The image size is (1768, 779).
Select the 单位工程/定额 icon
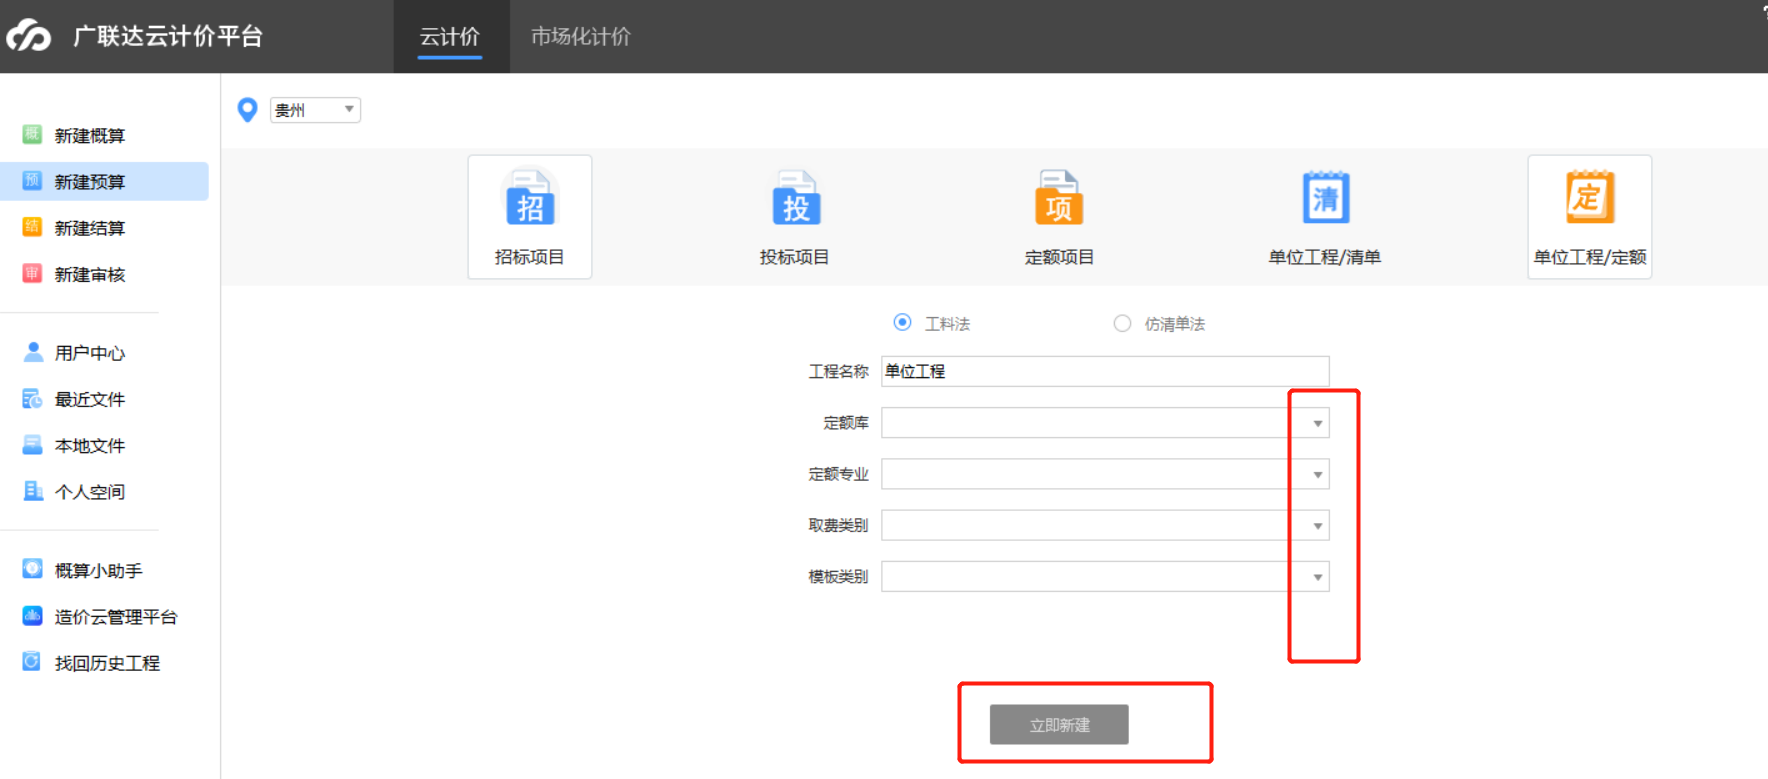(x=1590, y=198)
